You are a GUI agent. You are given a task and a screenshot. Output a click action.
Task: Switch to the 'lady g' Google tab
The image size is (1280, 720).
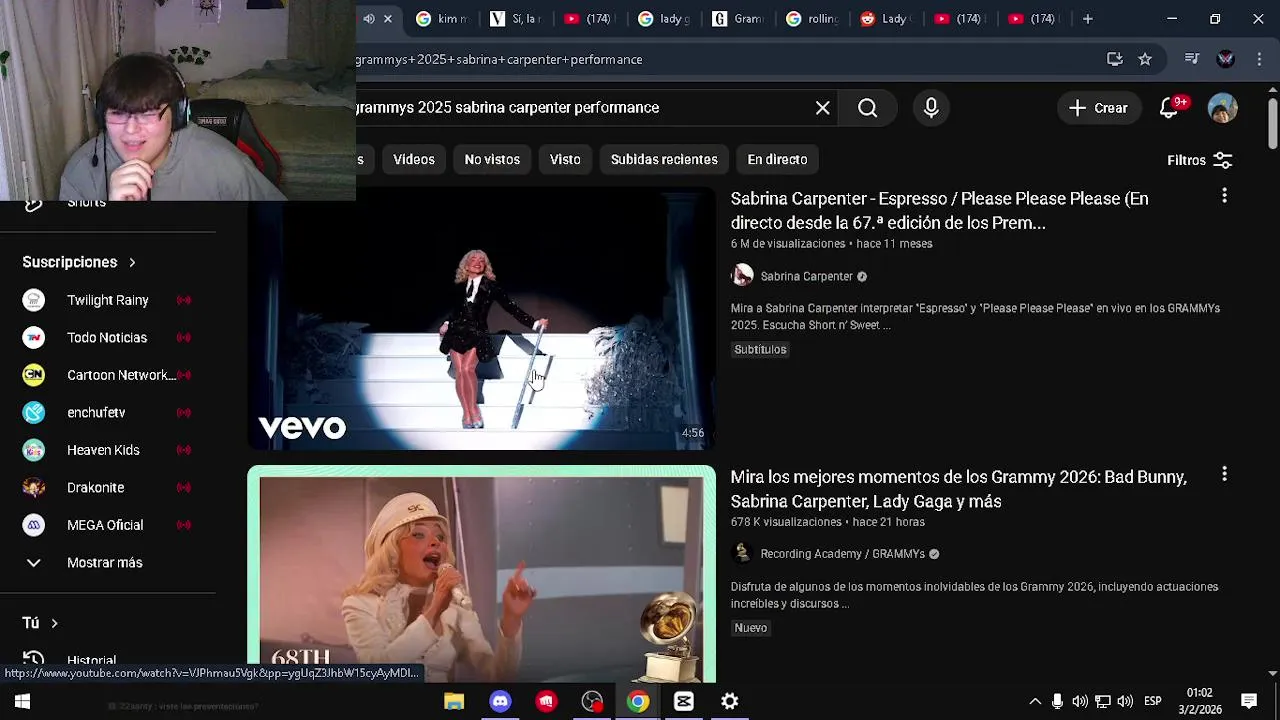coord(663,19)
